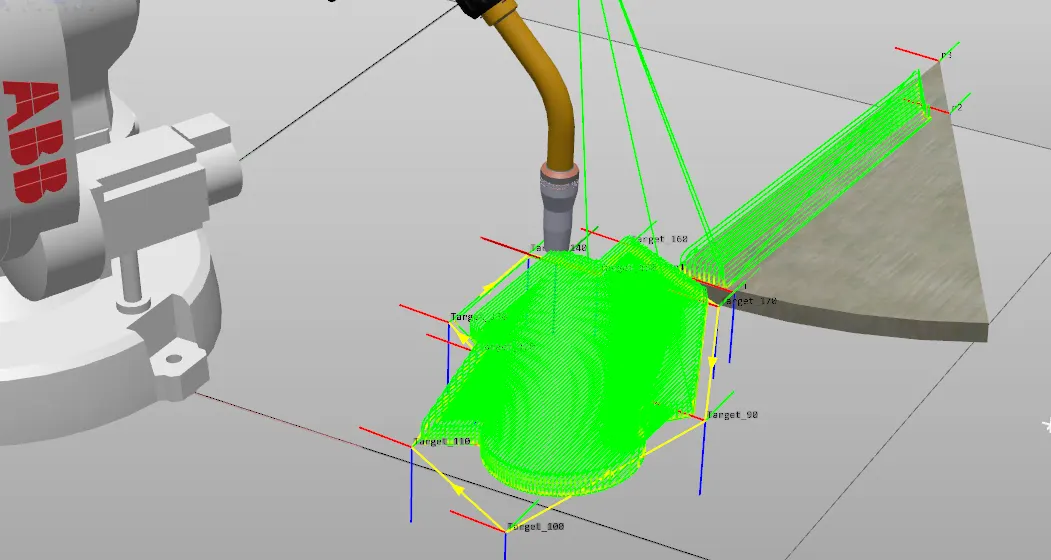Select the Target_110 label

coord(442,441)
